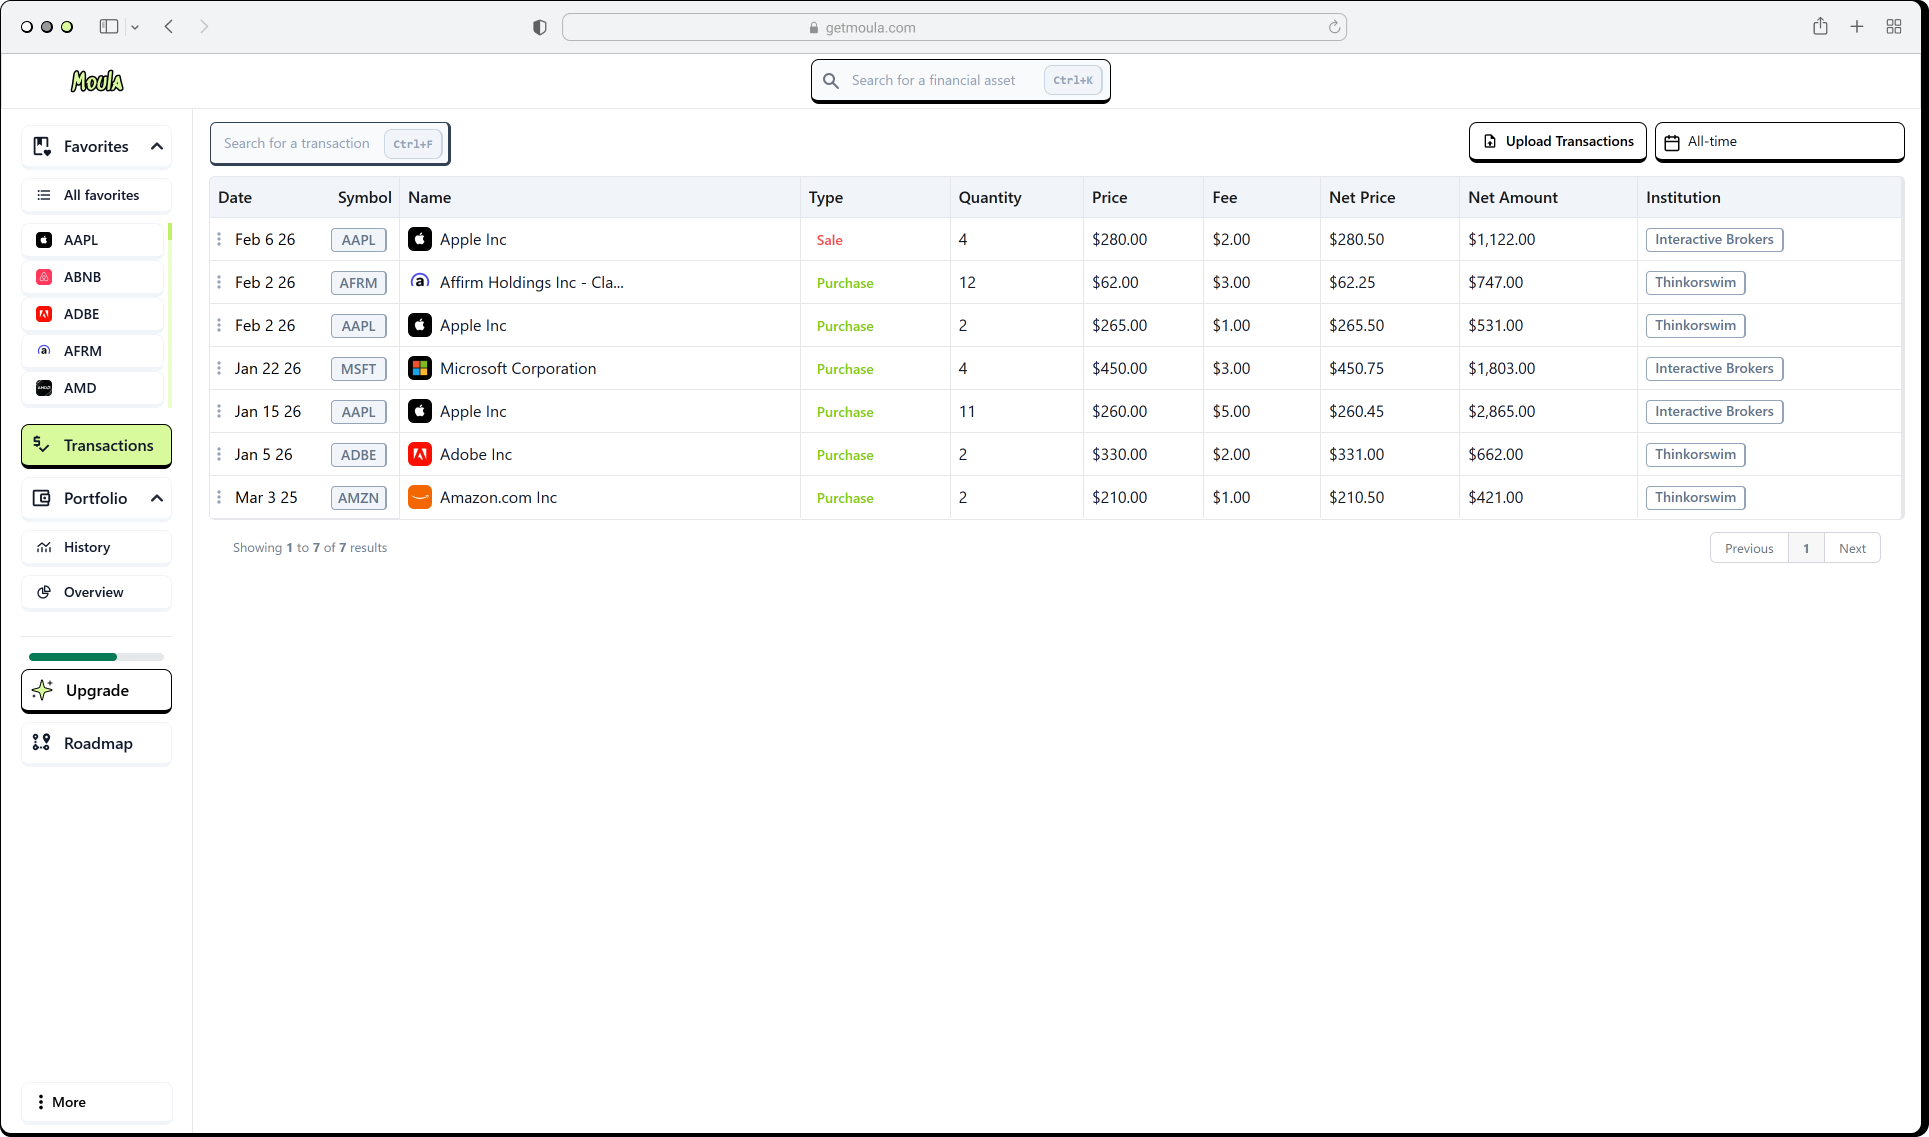This screenshot has width=1929, height=1137.
Task: Collapse the Favorites section chevron
Action: [x=157, y=146]
